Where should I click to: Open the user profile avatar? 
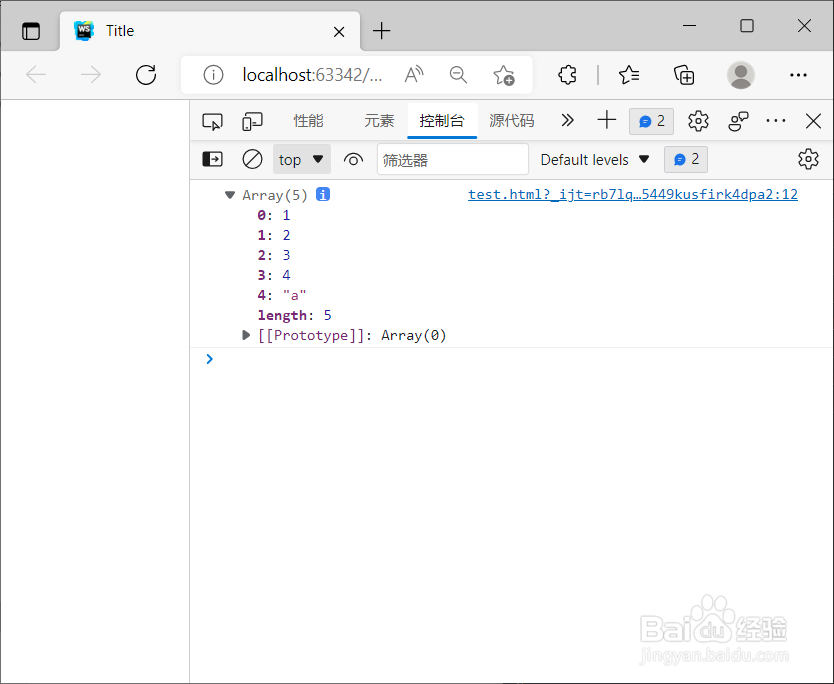click(741, 75)
